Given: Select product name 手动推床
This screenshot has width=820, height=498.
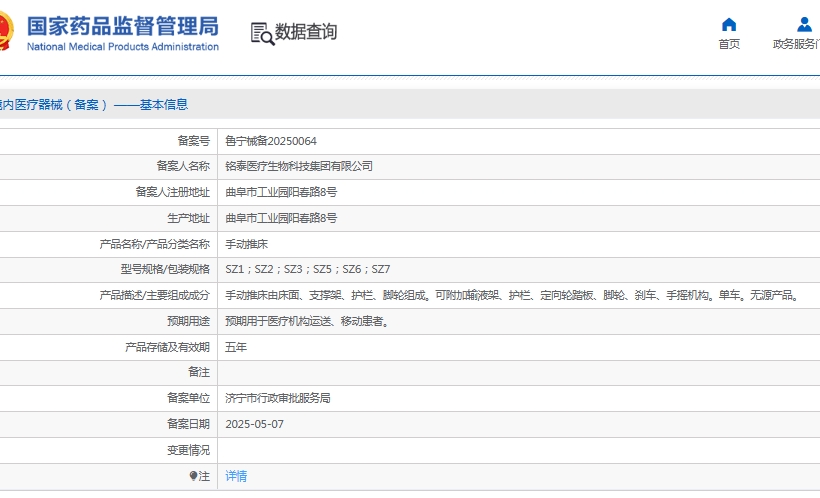Looking at the screenshot, I should point(246,244).
